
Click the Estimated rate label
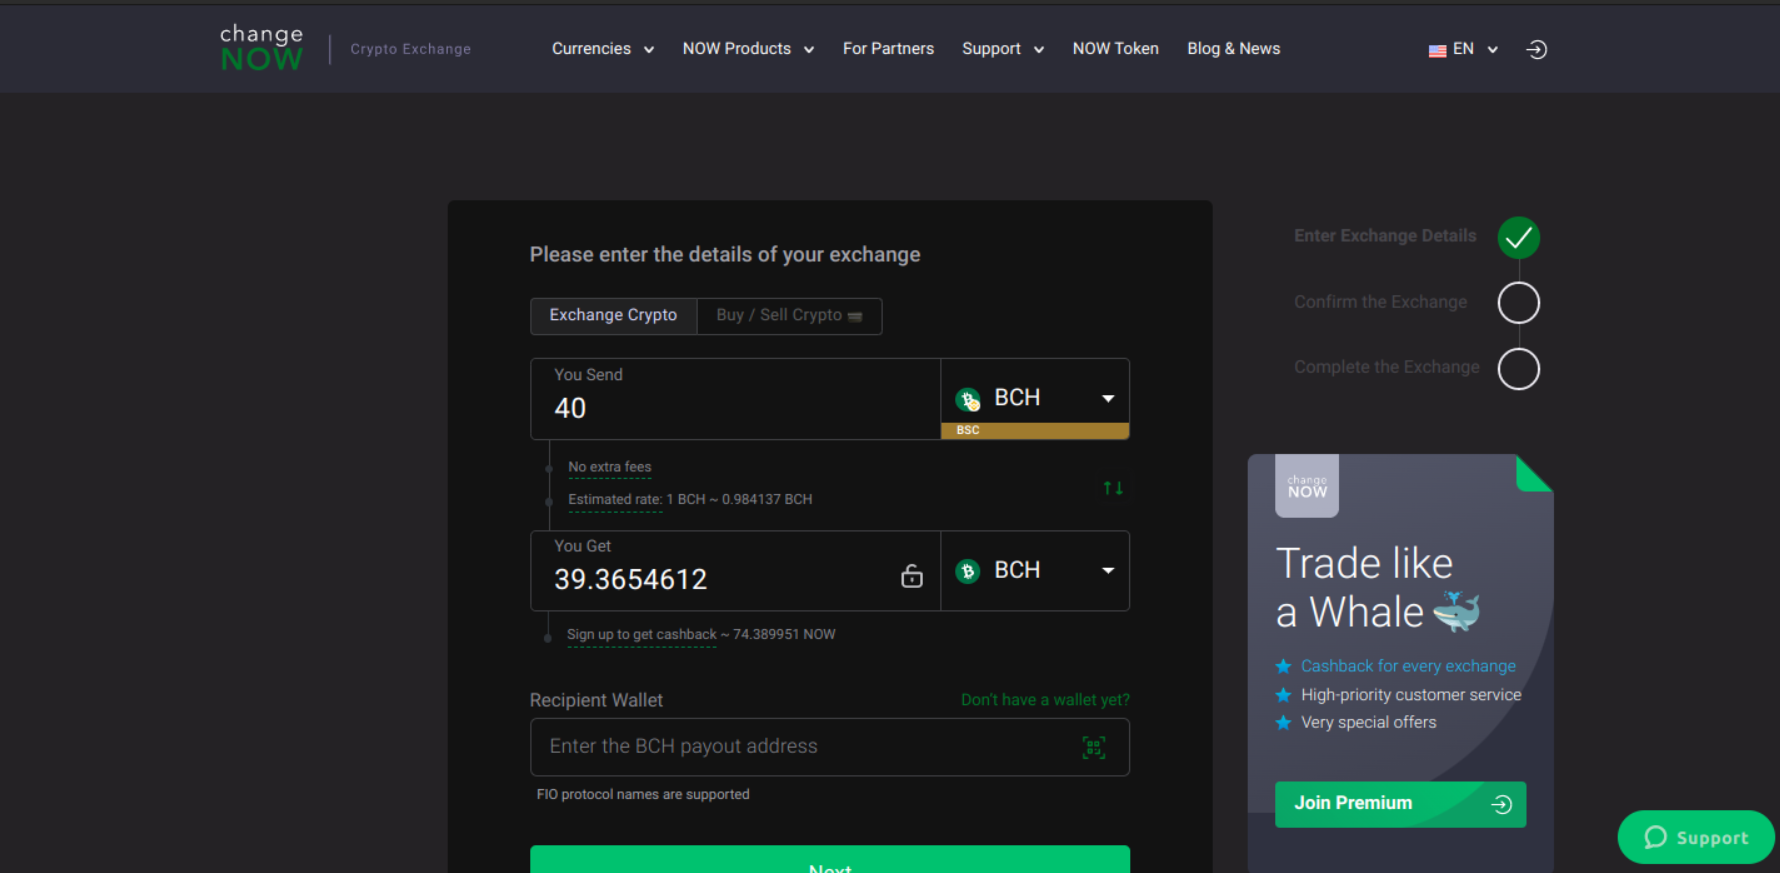point(615,499)
